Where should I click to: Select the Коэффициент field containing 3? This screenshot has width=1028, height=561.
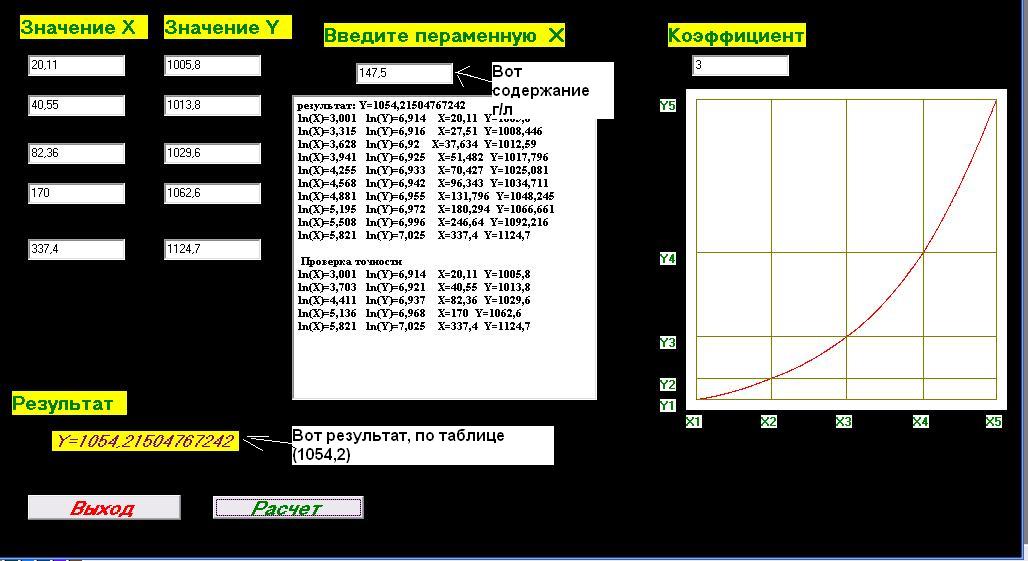pos(740,66)
